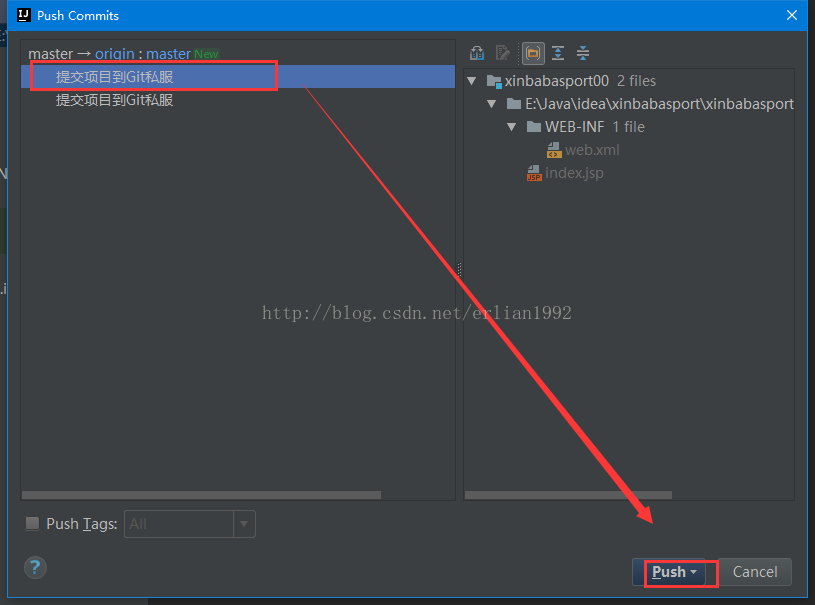Click the master target branch link

[x=168, y=54]
